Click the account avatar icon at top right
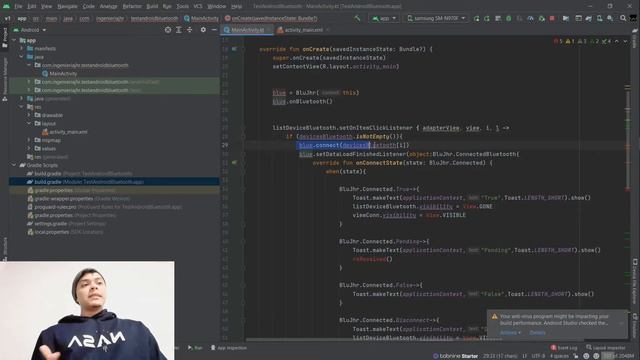 (x=633, y=18)
